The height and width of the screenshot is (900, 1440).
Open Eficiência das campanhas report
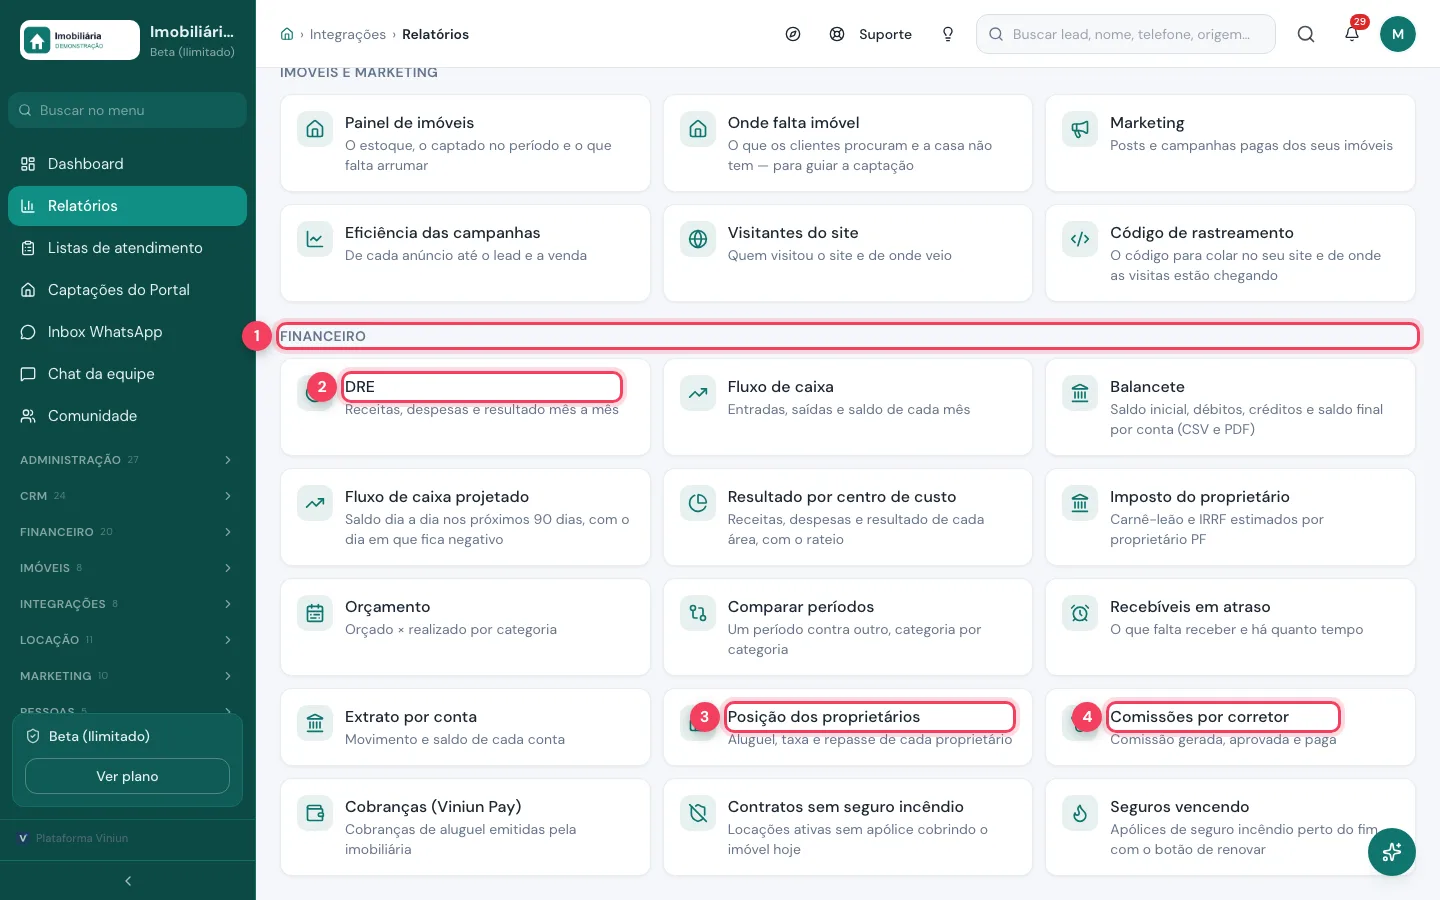pos(465,253)
